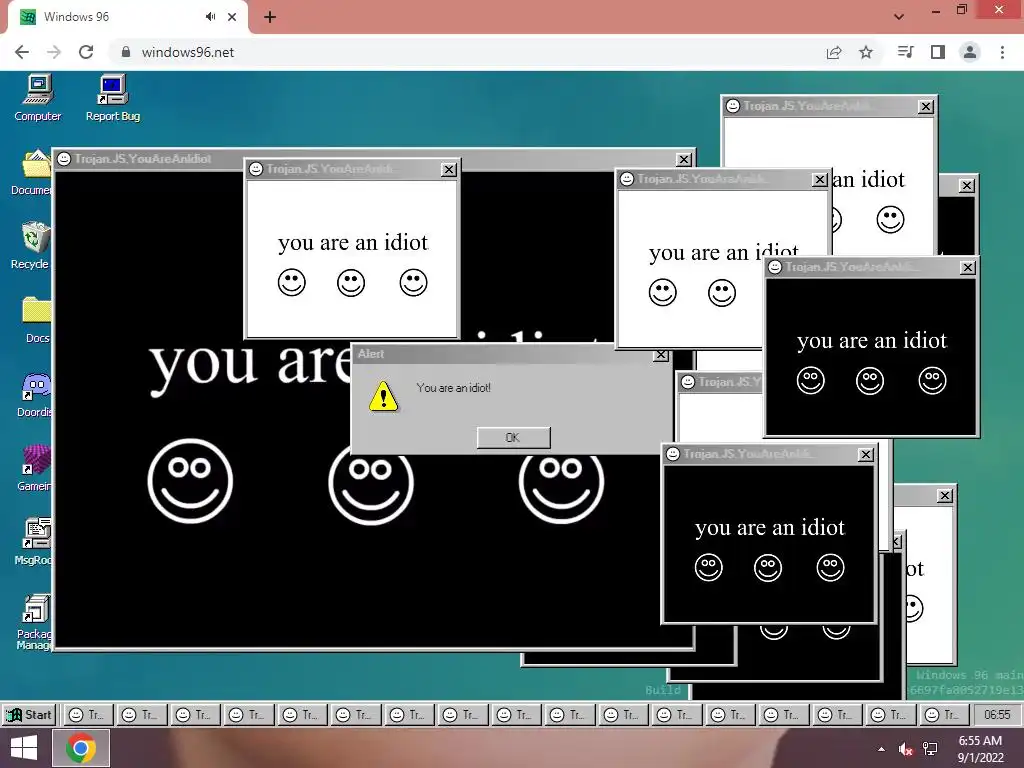Open the Docs folder desktop icon
The width and height of the screenshot is (1024, 768).
point(36,320)
